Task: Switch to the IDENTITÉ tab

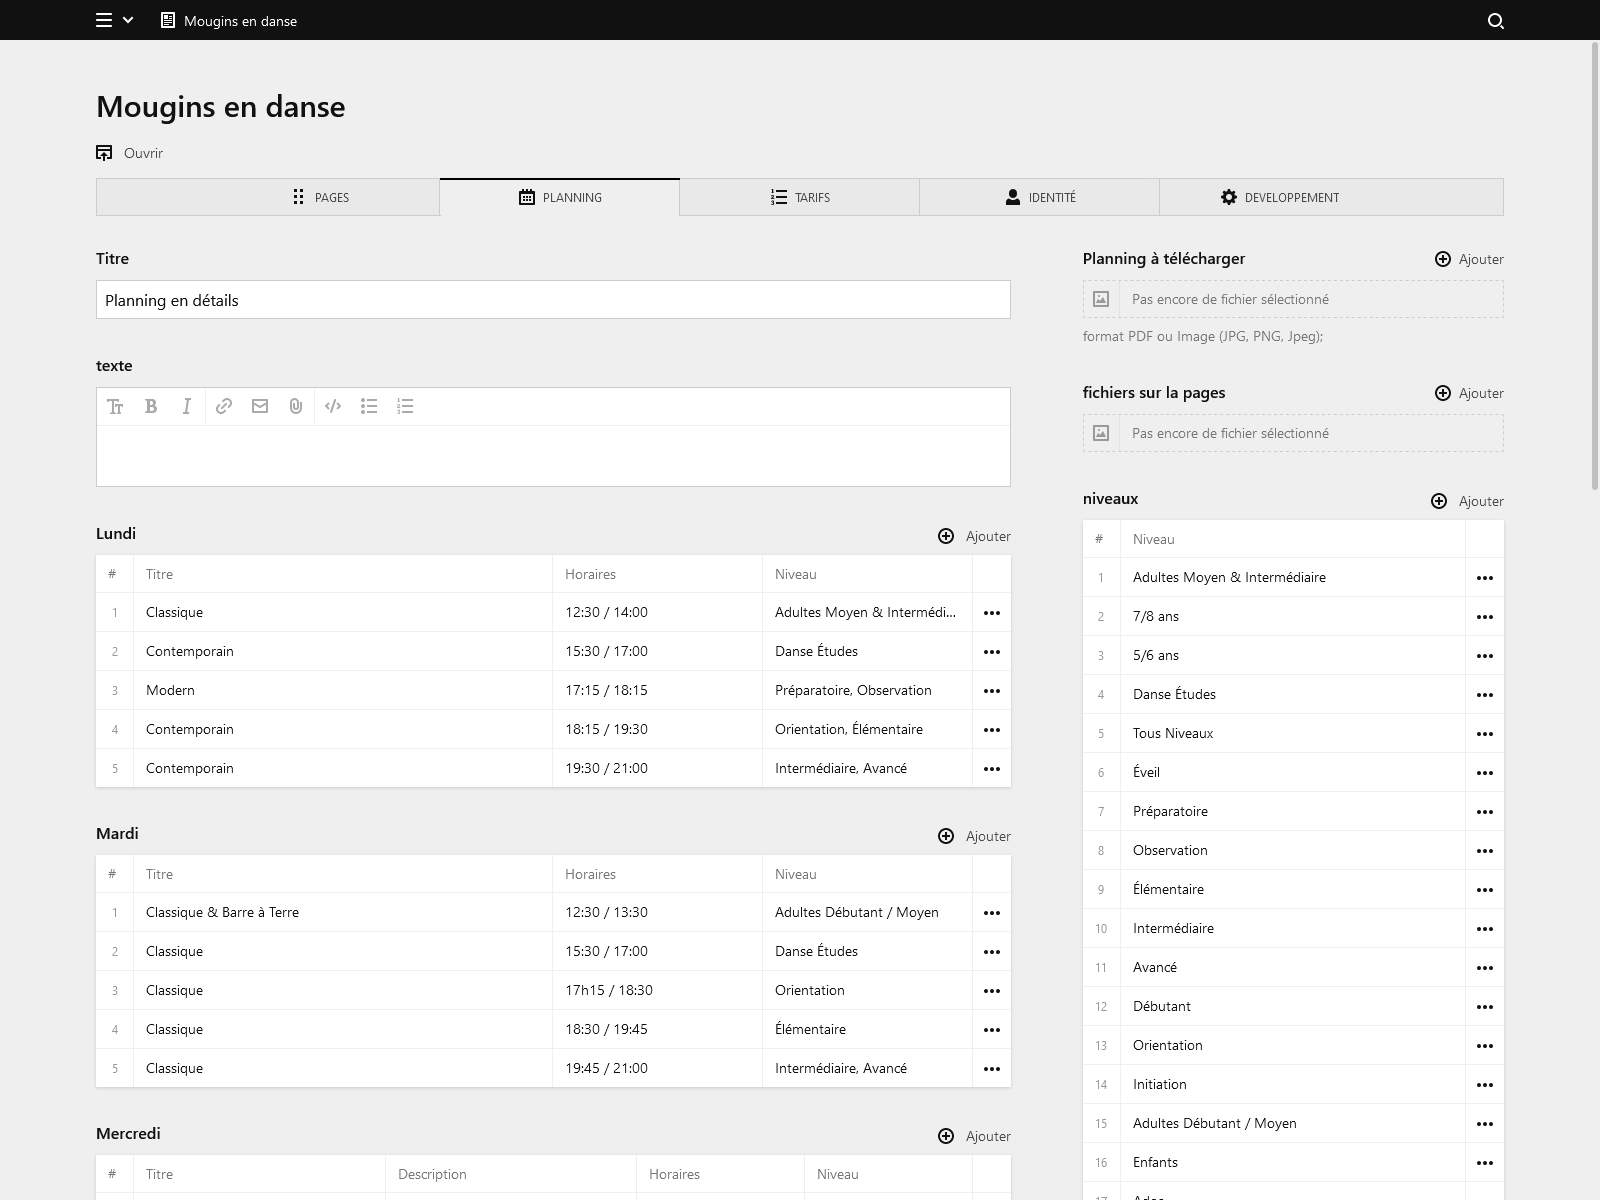Action: point(1040,197)
